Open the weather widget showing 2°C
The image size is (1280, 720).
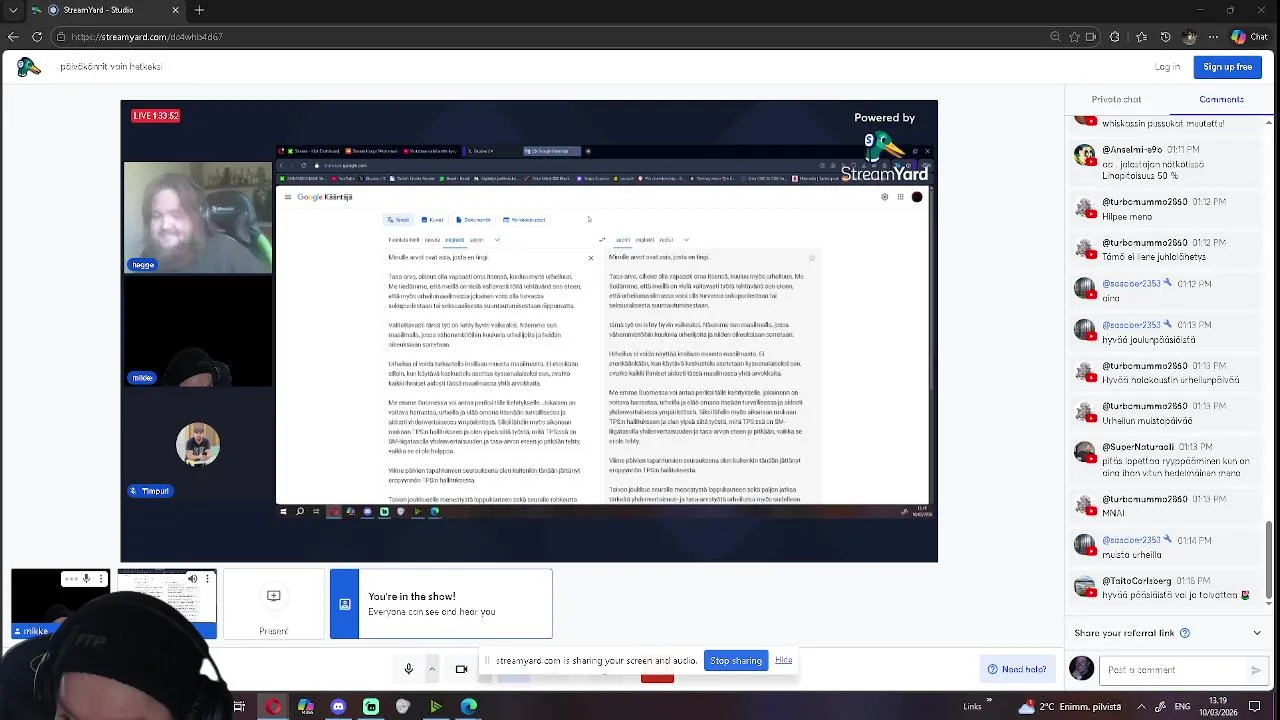1070,707
